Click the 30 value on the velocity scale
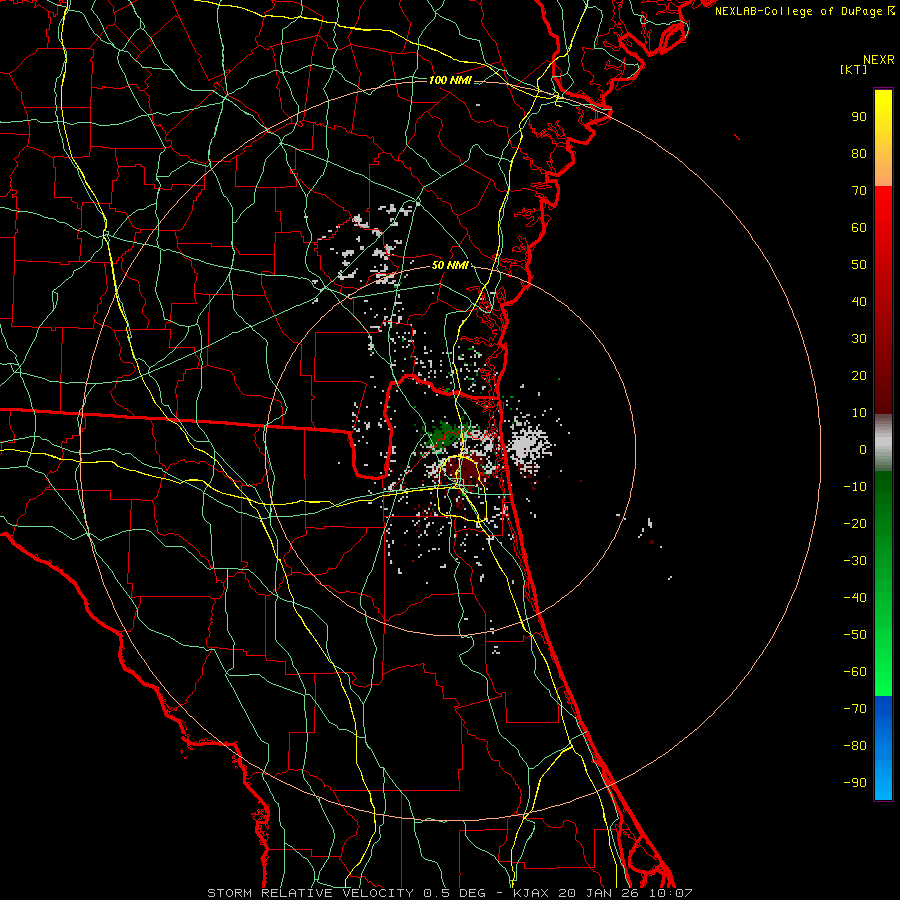 tap(859, 339)
